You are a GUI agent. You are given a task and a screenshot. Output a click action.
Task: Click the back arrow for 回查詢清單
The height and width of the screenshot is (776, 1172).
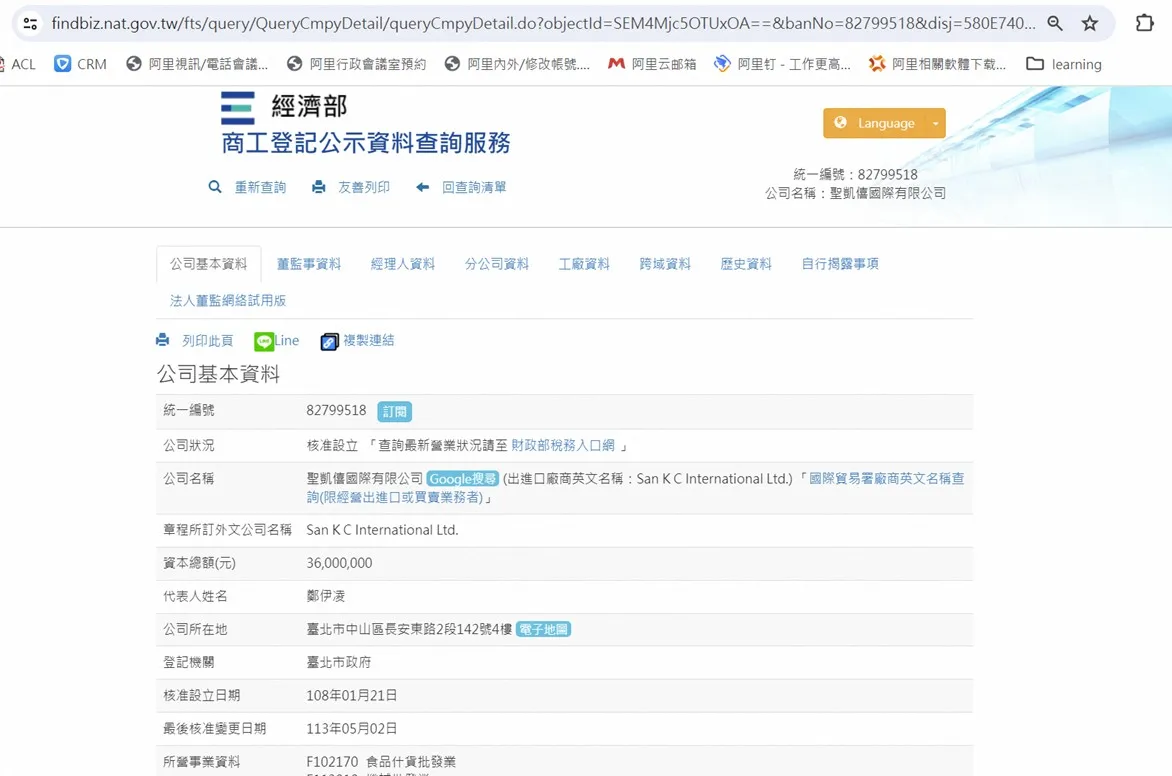pyautogui.click(x=422, y=187)
